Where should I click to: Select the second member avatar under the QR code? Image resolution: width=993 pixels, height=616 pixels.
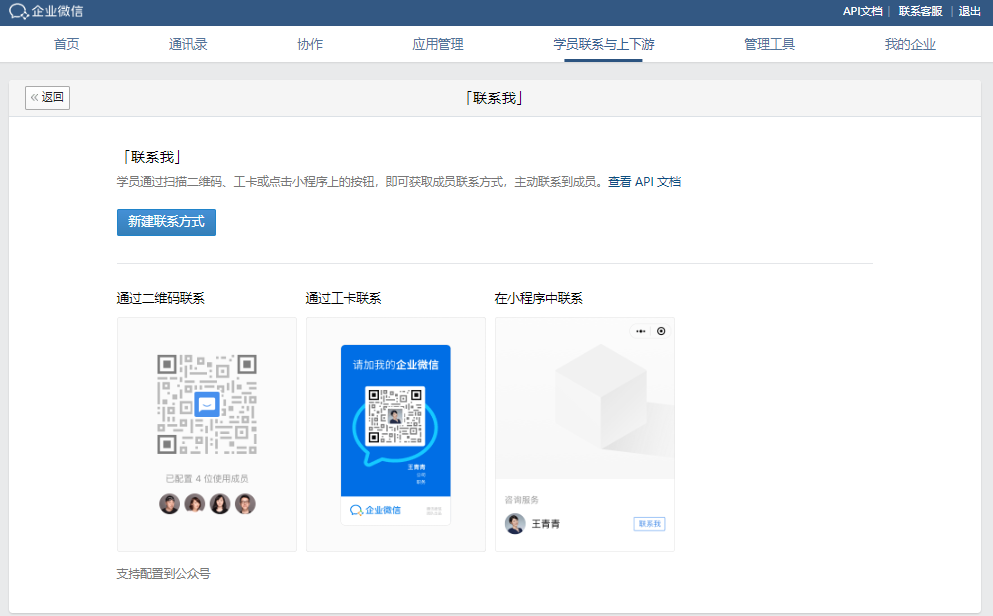[x=194, y=504]
